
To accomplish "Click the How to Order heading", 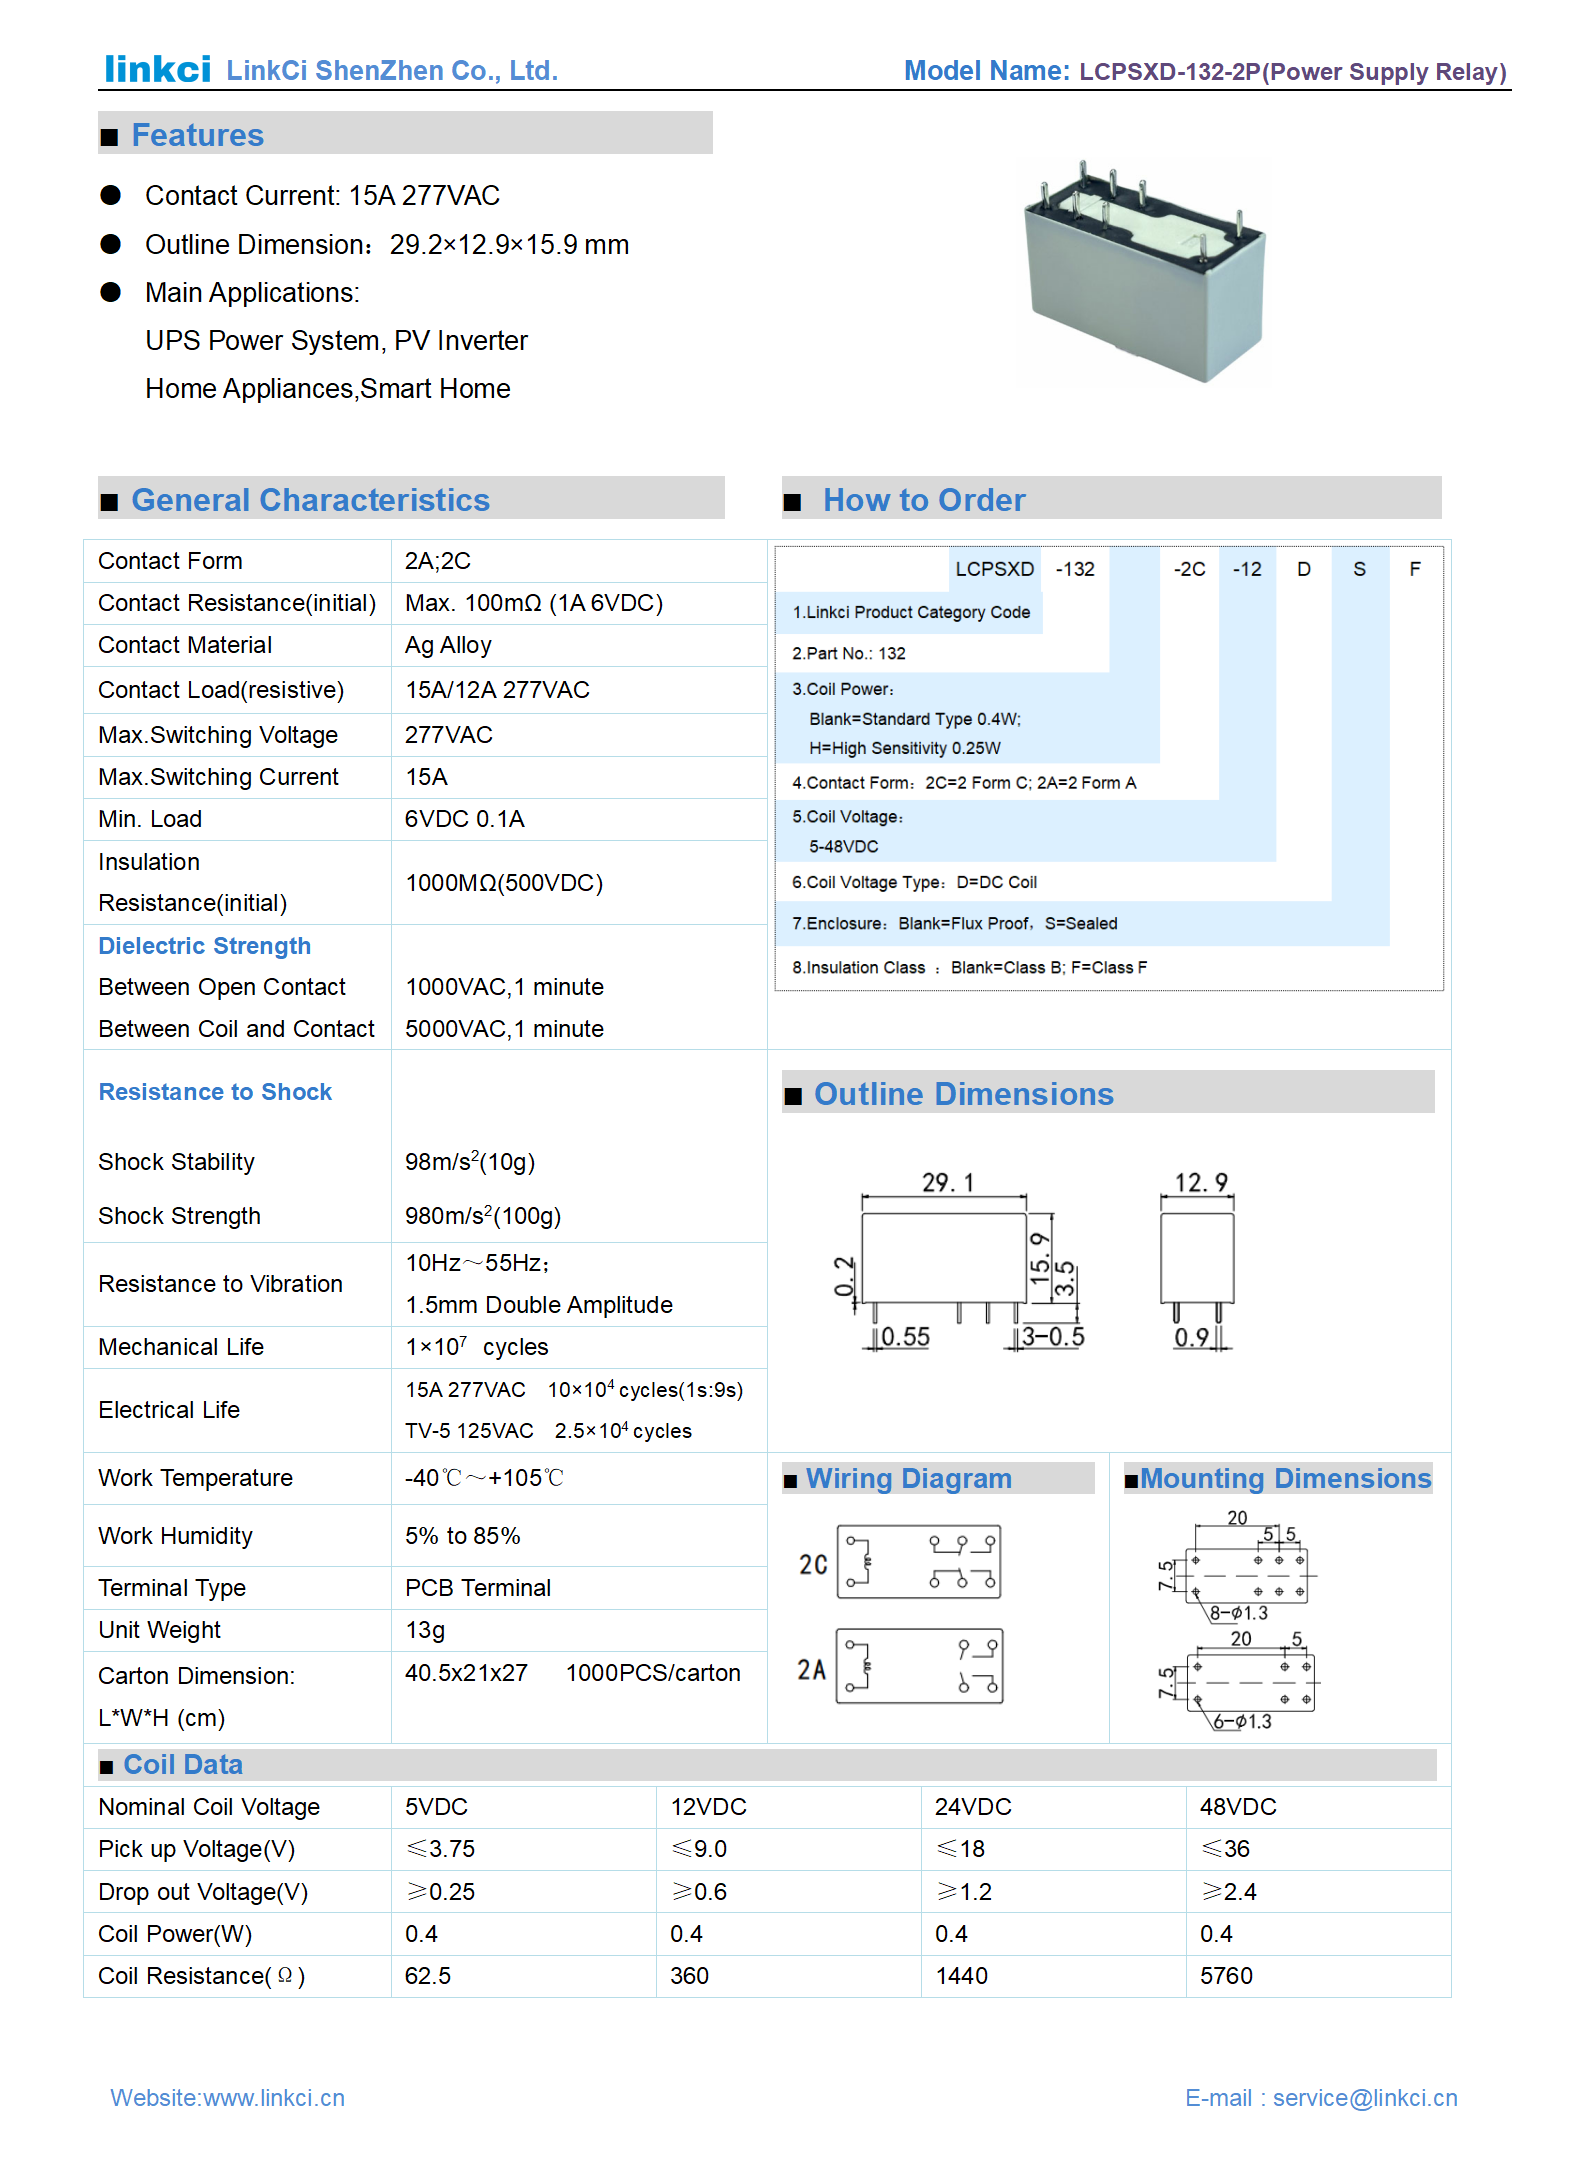I will click(923, 500).
